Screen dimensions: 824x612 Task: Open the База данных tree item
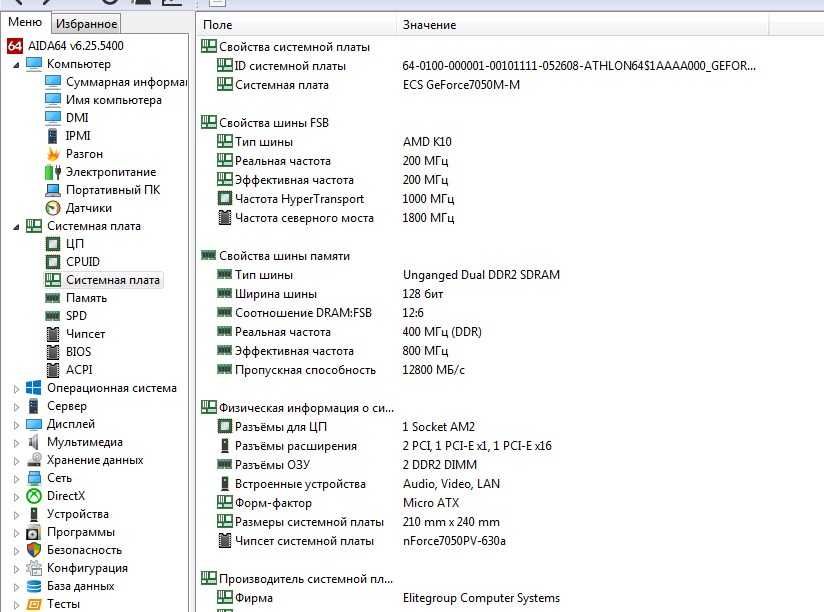coord(80,586)
